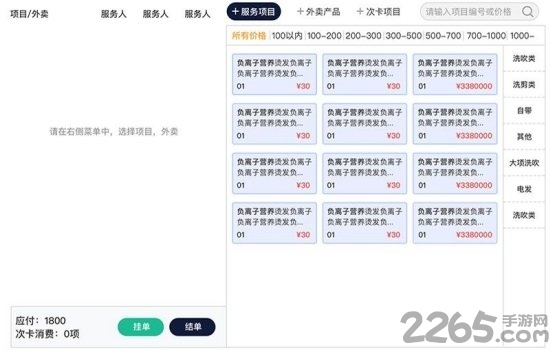
Task: Click the 项目/外卖 column header
Action: pos(29,14)
